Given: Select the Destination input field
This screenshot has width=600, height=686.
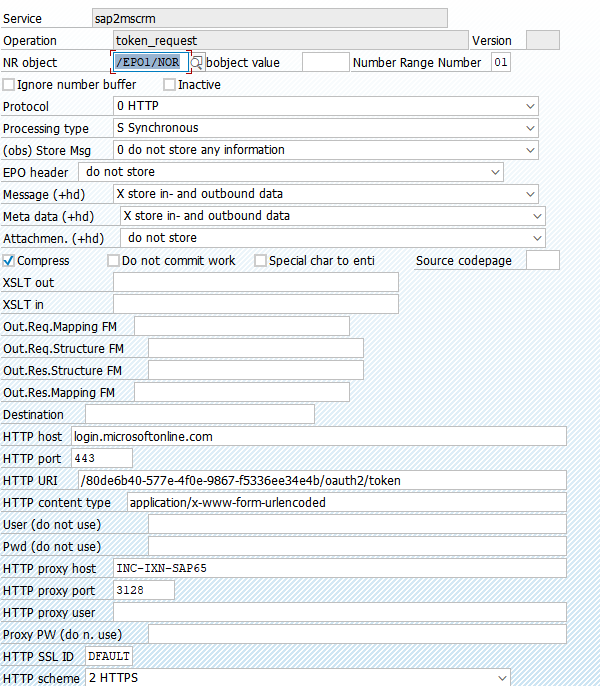Looking at the screenshot, I should point(200,414).
